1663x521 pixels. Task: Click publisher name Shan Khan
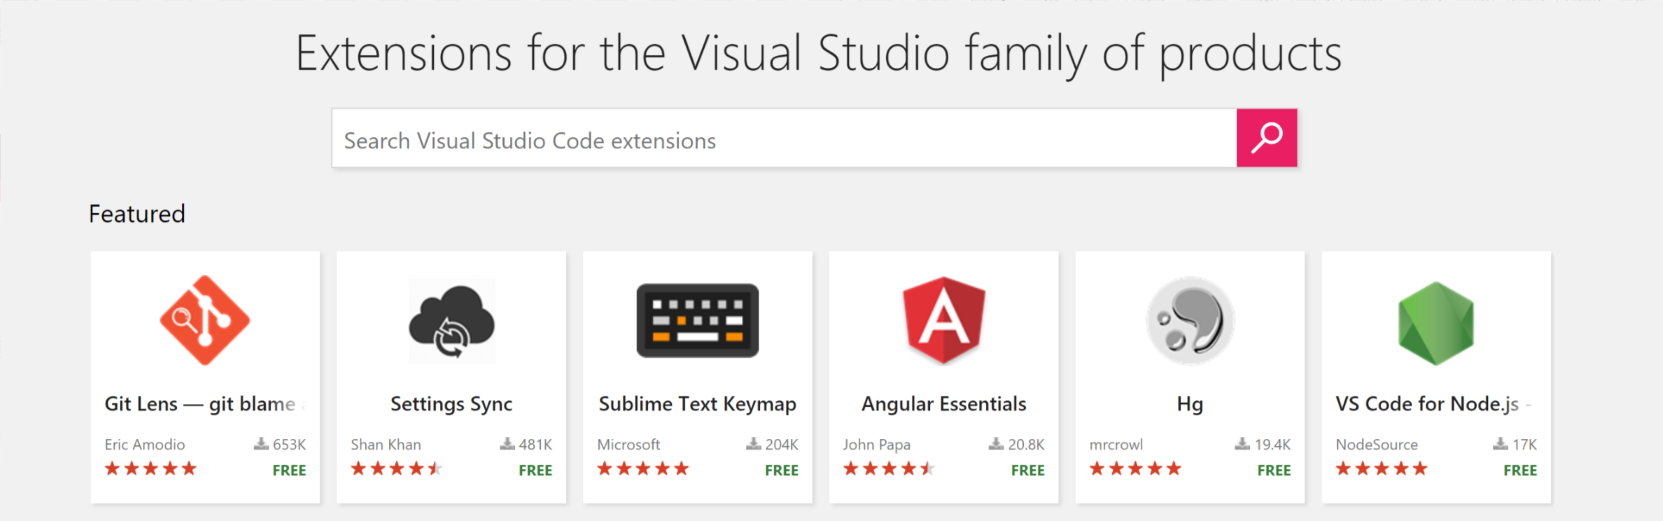click(386, 444)
